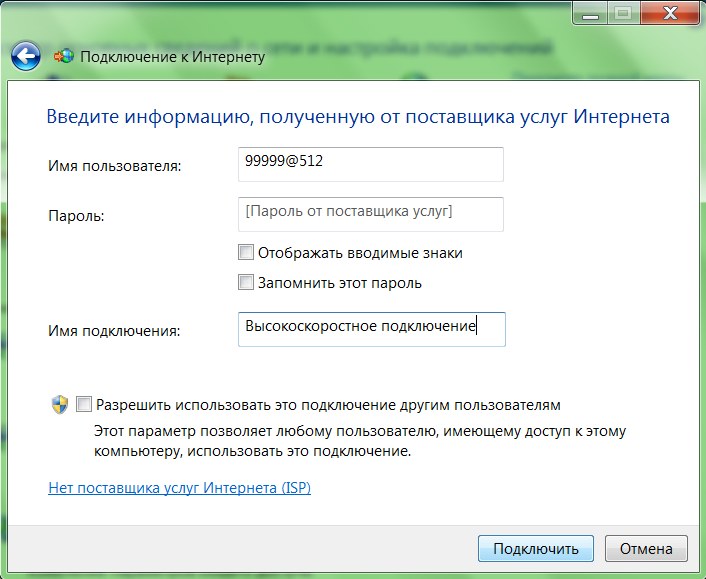Image resolution: width=706 pixels, height=579 pixels.
Task: Select the 'Высокоскоростное подключение' name field
Action: pyautogui.click(x=371, y=329)
